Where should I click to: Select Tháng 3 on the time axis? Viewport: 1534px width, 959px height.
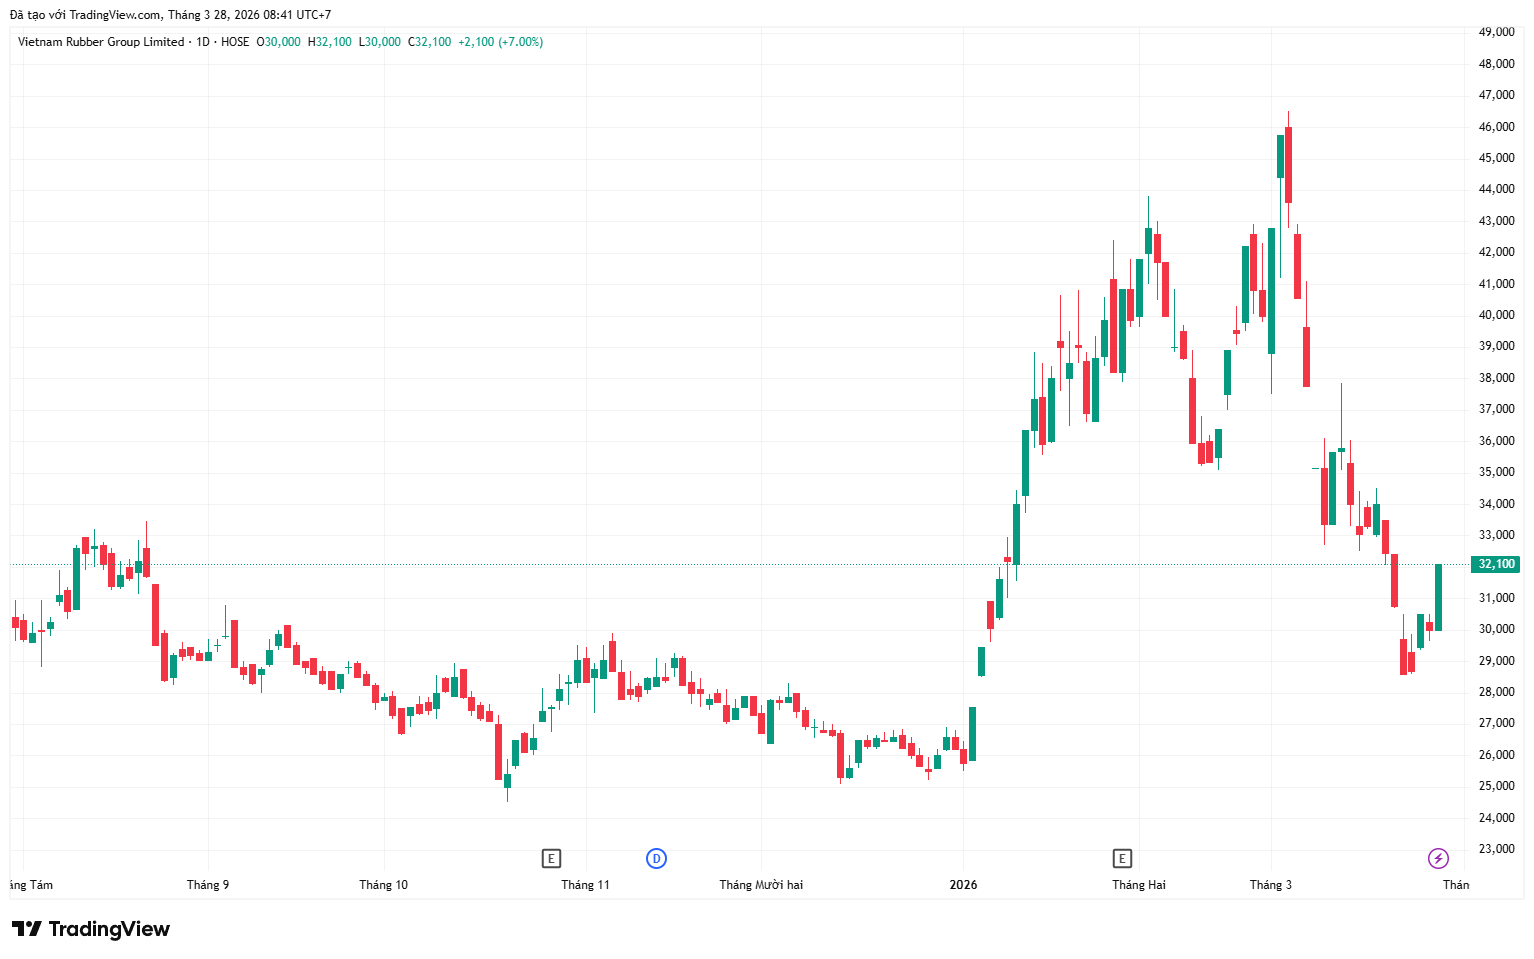tap(1270, 885)
